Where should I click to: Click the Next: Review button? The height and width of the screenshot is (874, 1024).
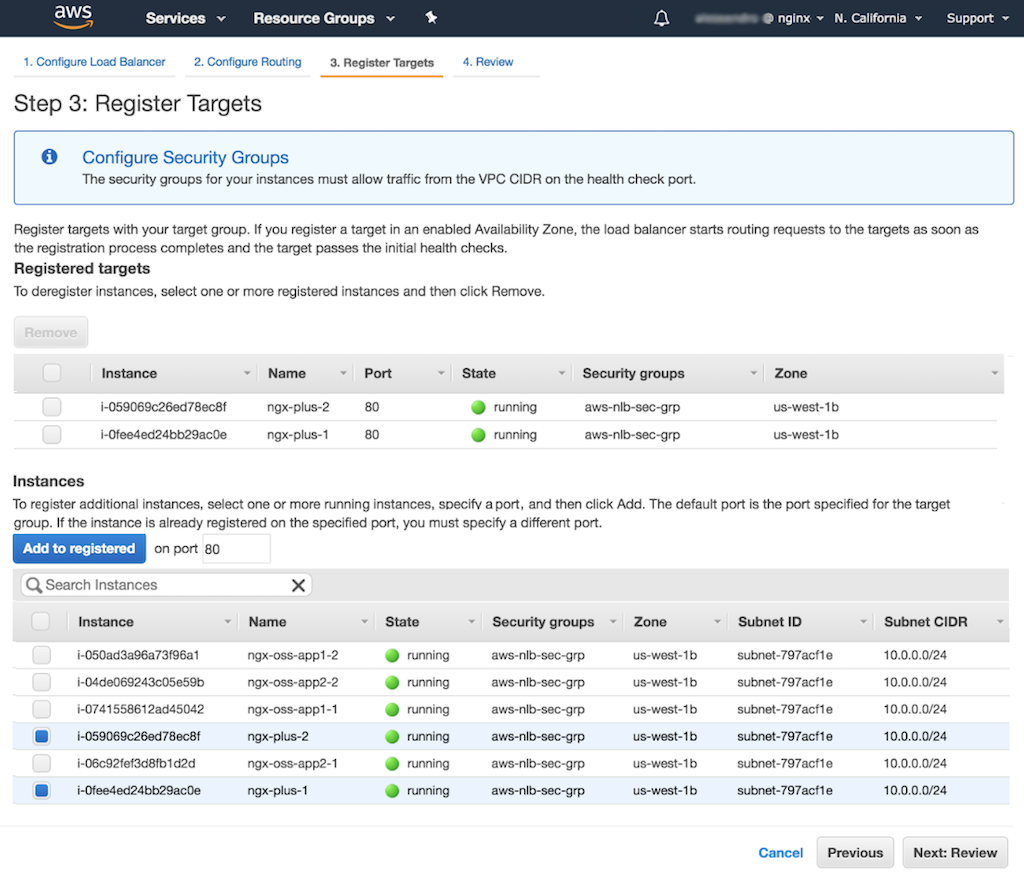(955, 853)
